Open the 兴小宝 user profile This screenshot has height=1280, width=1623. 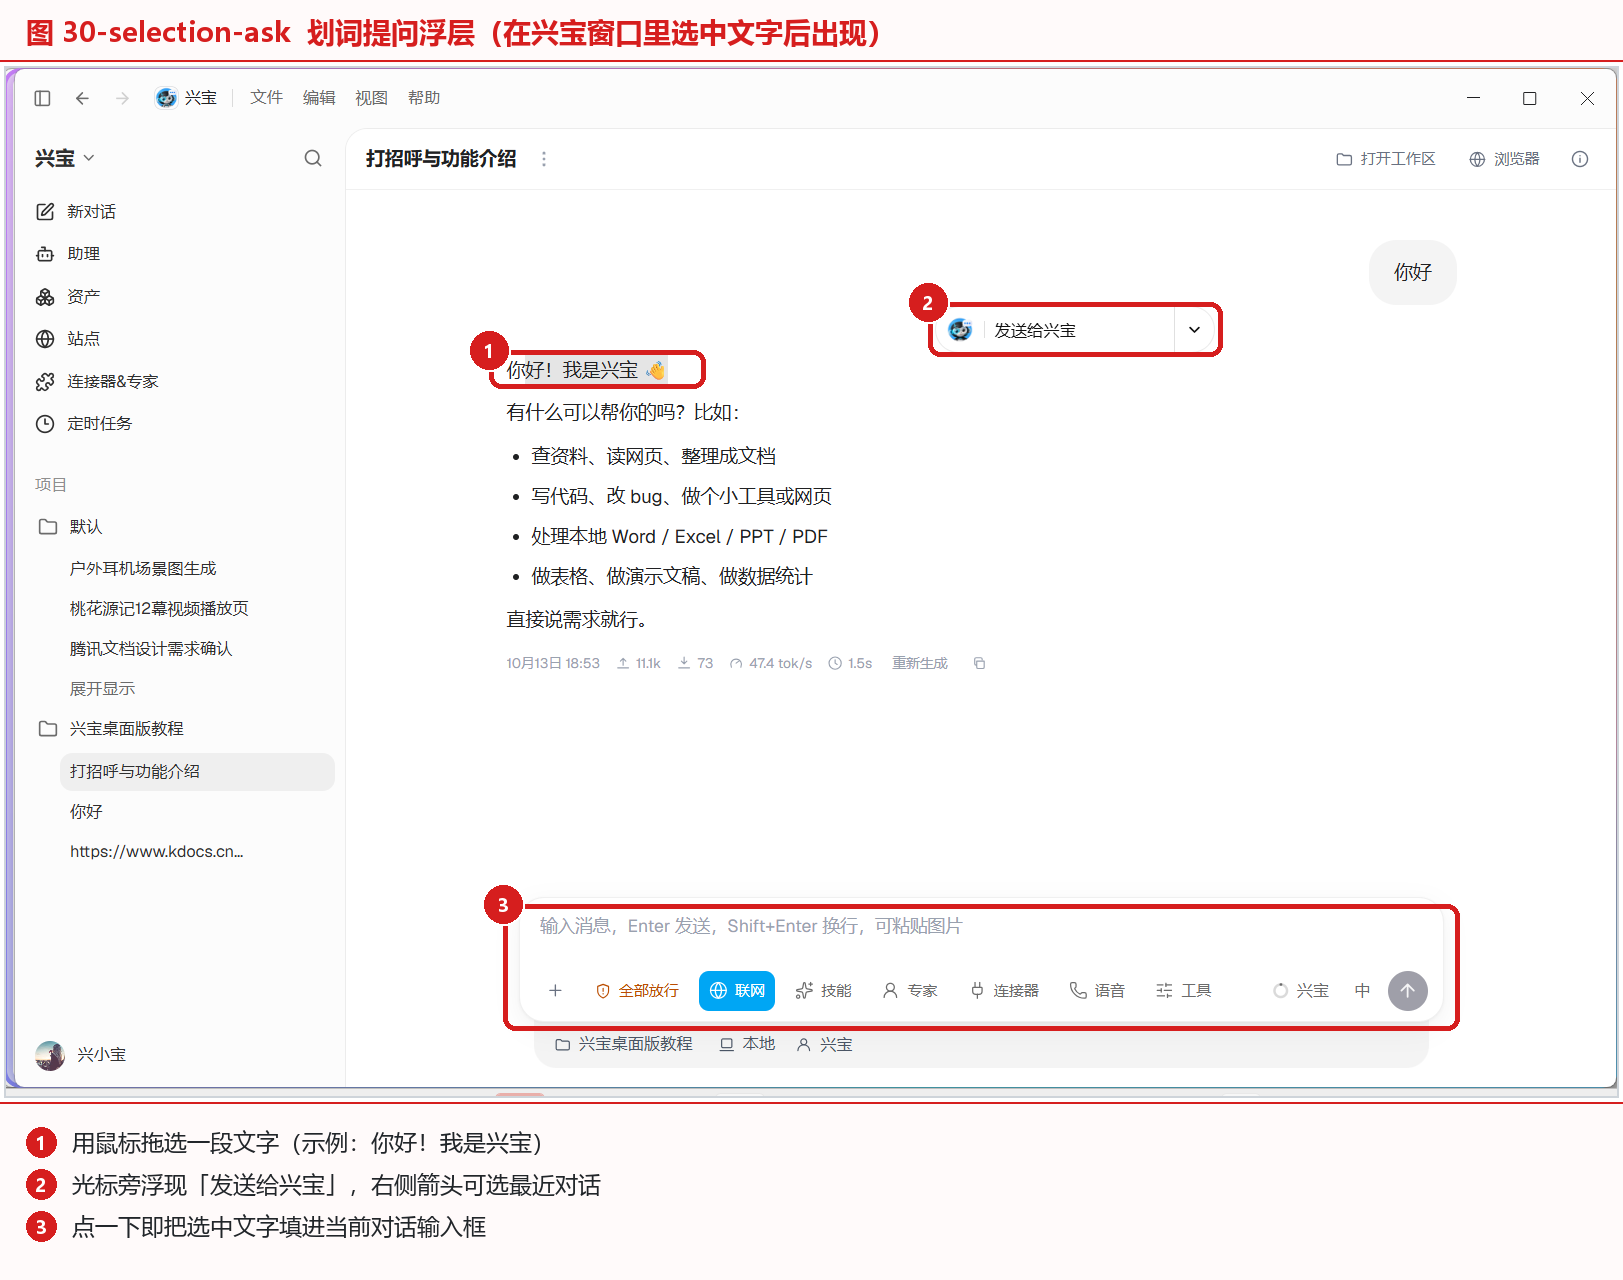coord(81,1055)
